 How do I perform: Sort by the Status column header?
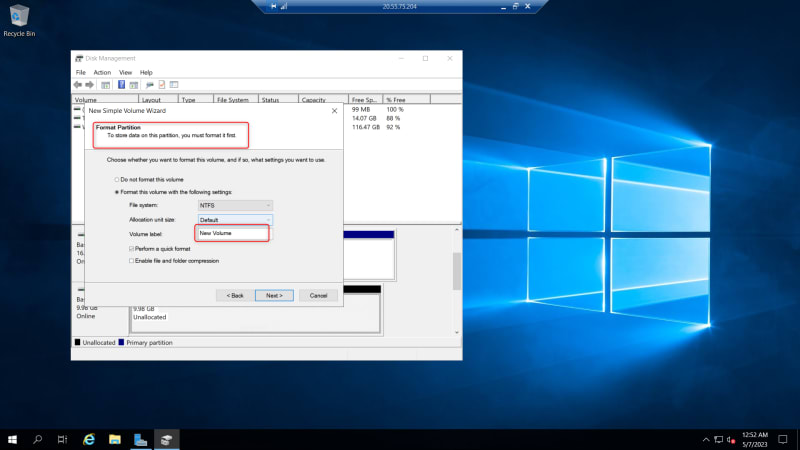(278, 99)
